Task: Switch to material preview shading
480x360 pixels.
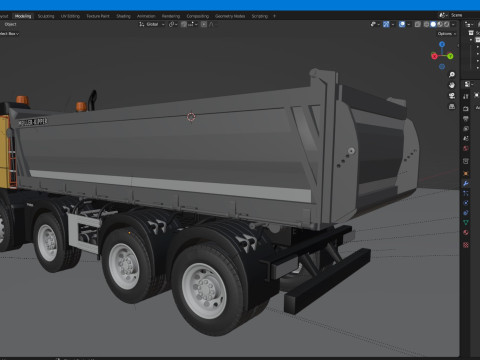Action: (440, 24)
